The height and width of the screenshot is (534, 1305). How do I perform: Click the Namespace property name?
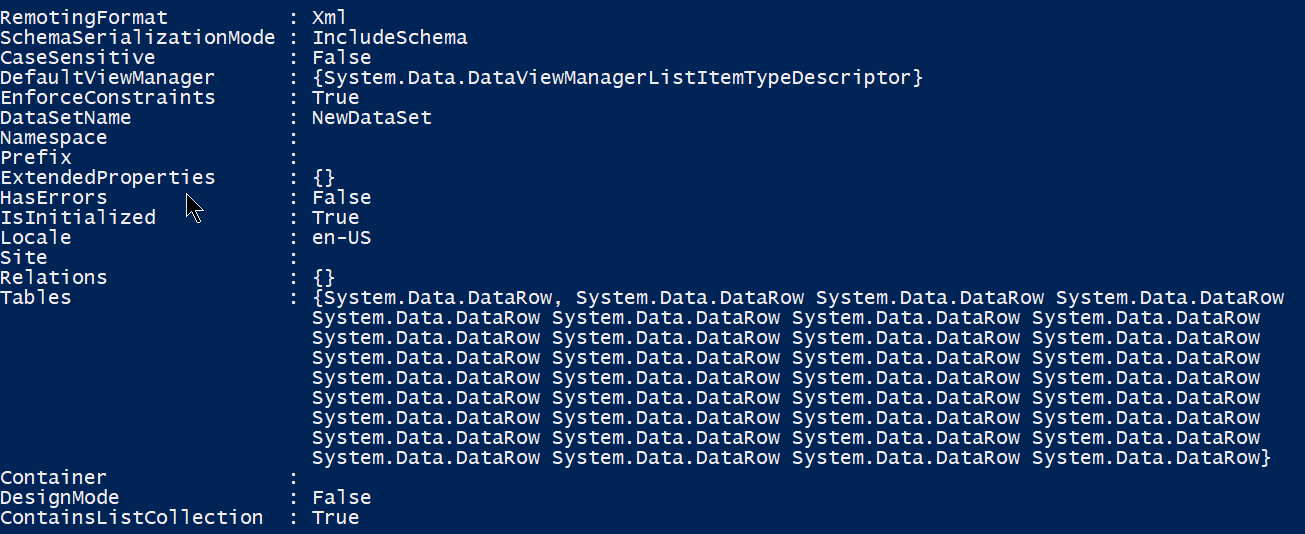coord(53,138)
